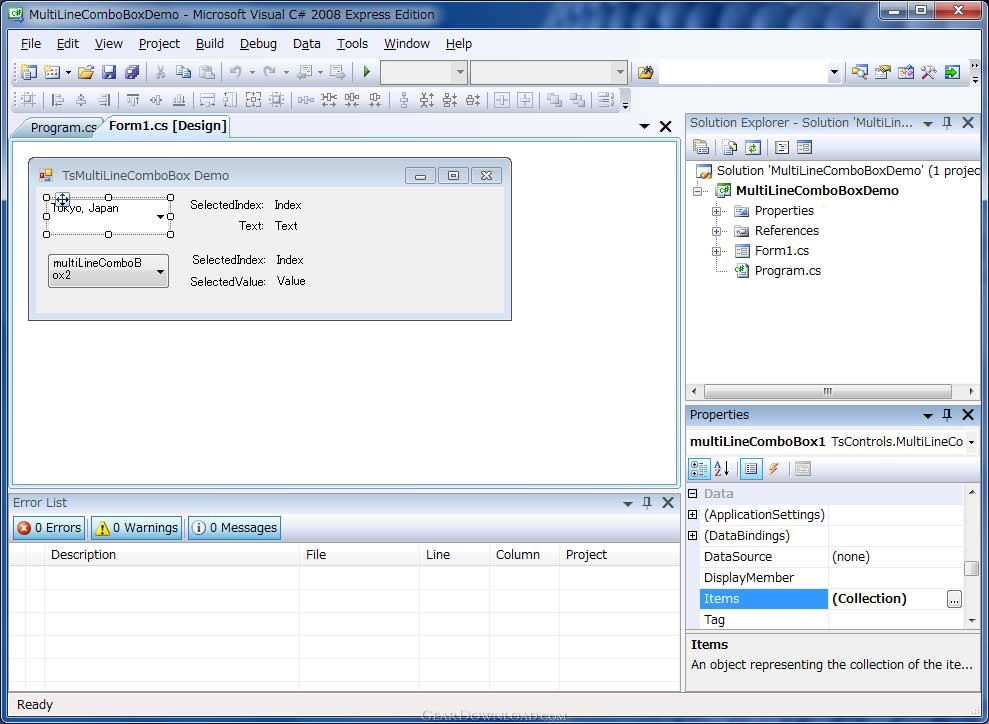Open the object selector dropdown in Properties
The width and height of the screenshot is (989, 724).
971,442
